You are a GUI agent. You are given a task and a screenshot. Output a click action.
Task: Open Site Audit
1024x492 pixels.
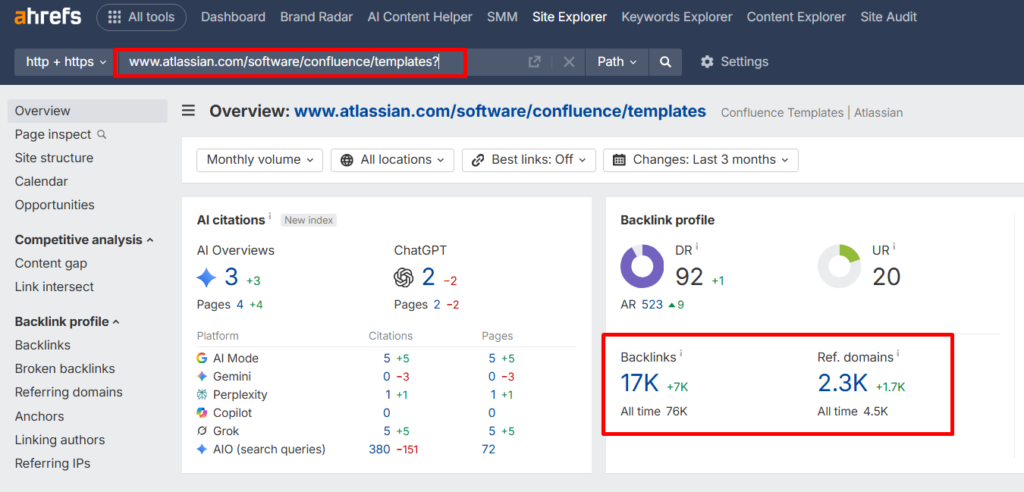pyautogui.click(x=889, y=17)
